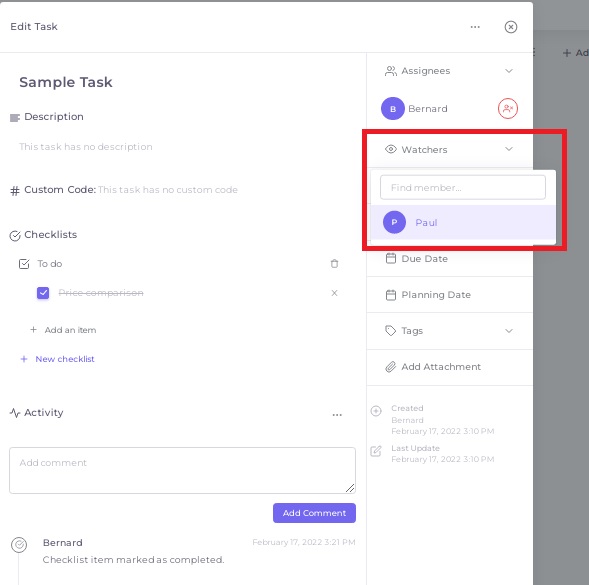Open the Edit Task three-dots menu

475,27
